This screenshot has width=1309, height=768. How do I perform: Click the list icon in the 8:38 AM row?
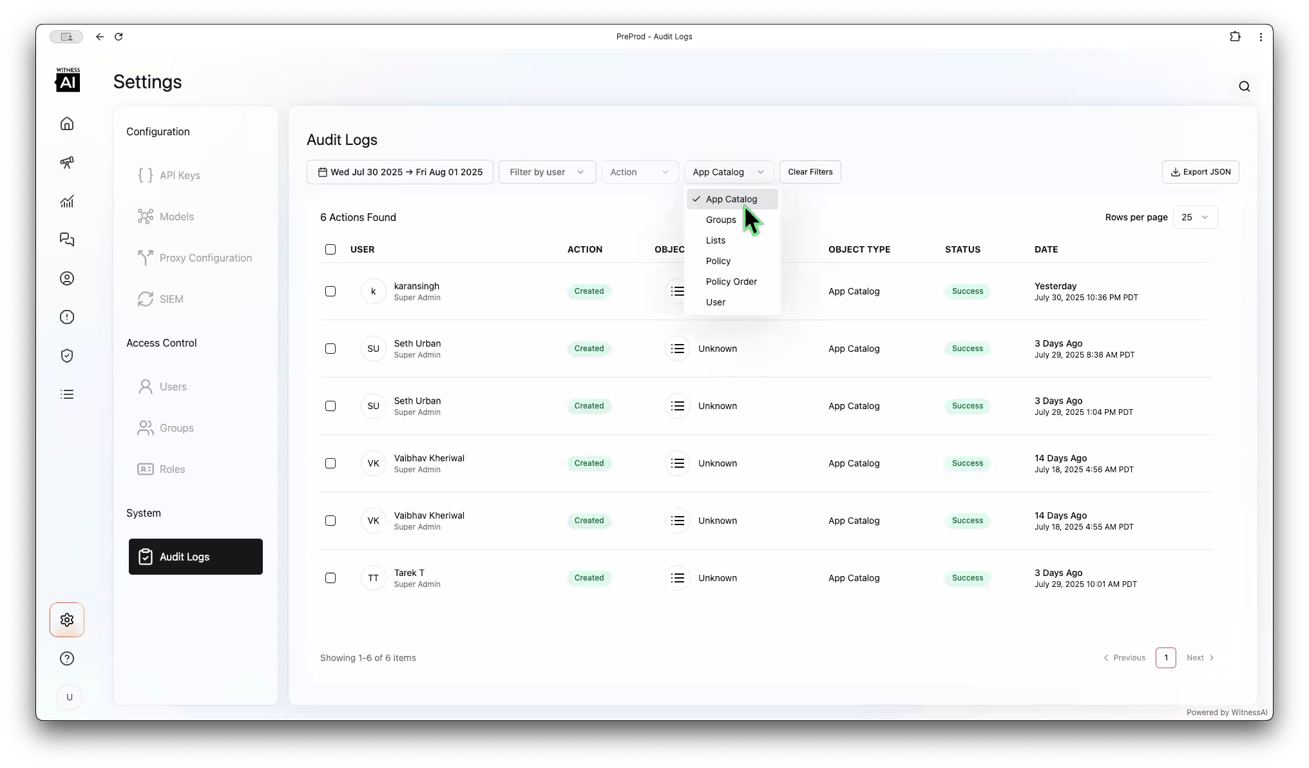(x=678, y=349)
